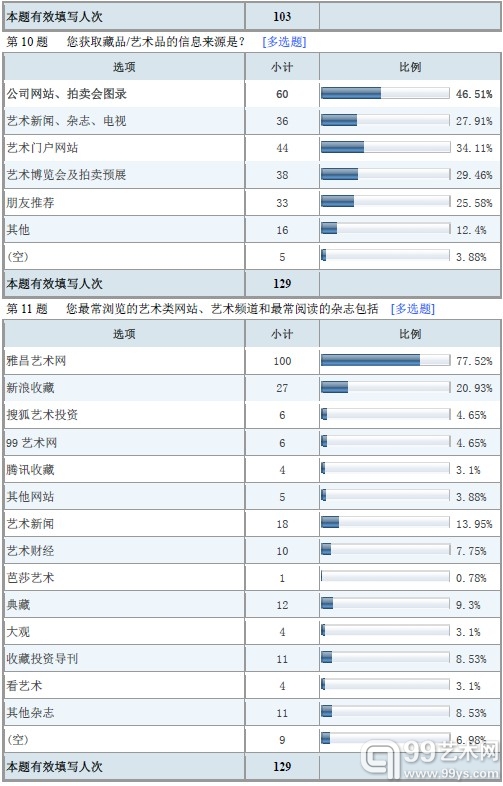Click the 艺术新闻 13.95% bar
Image resolution: width=503 pixels, height=786 pixels.
385,523
